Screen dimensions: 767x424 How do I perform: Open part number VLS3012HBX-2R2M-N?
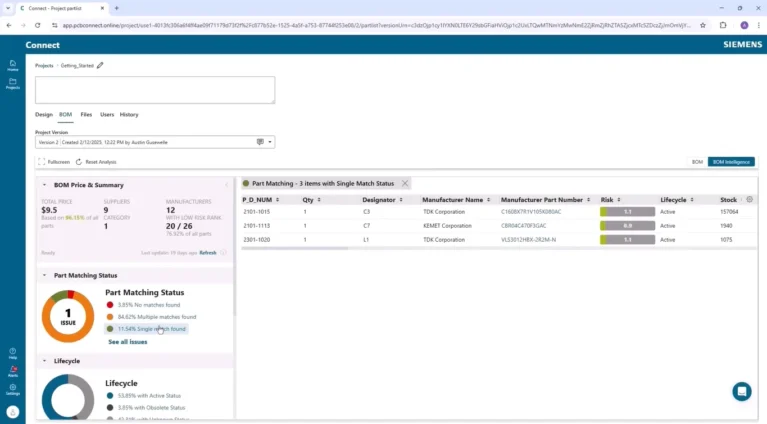tap(528, 240)
